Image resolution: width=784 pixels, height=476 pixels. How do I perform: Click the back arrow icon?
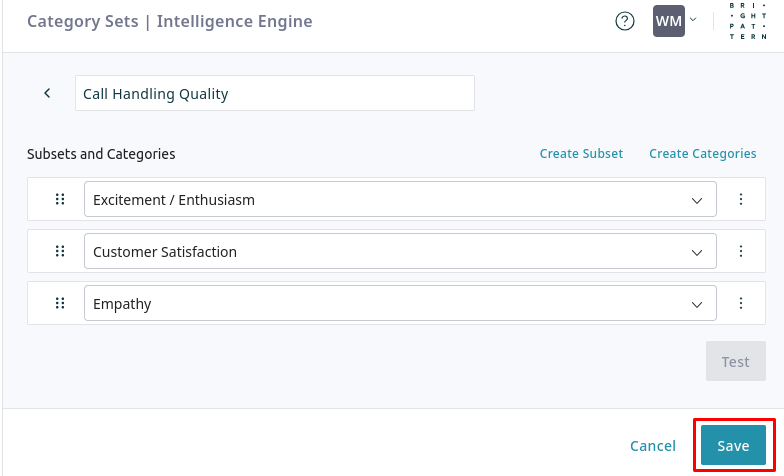pyautogui.click(x=47, y=93)
